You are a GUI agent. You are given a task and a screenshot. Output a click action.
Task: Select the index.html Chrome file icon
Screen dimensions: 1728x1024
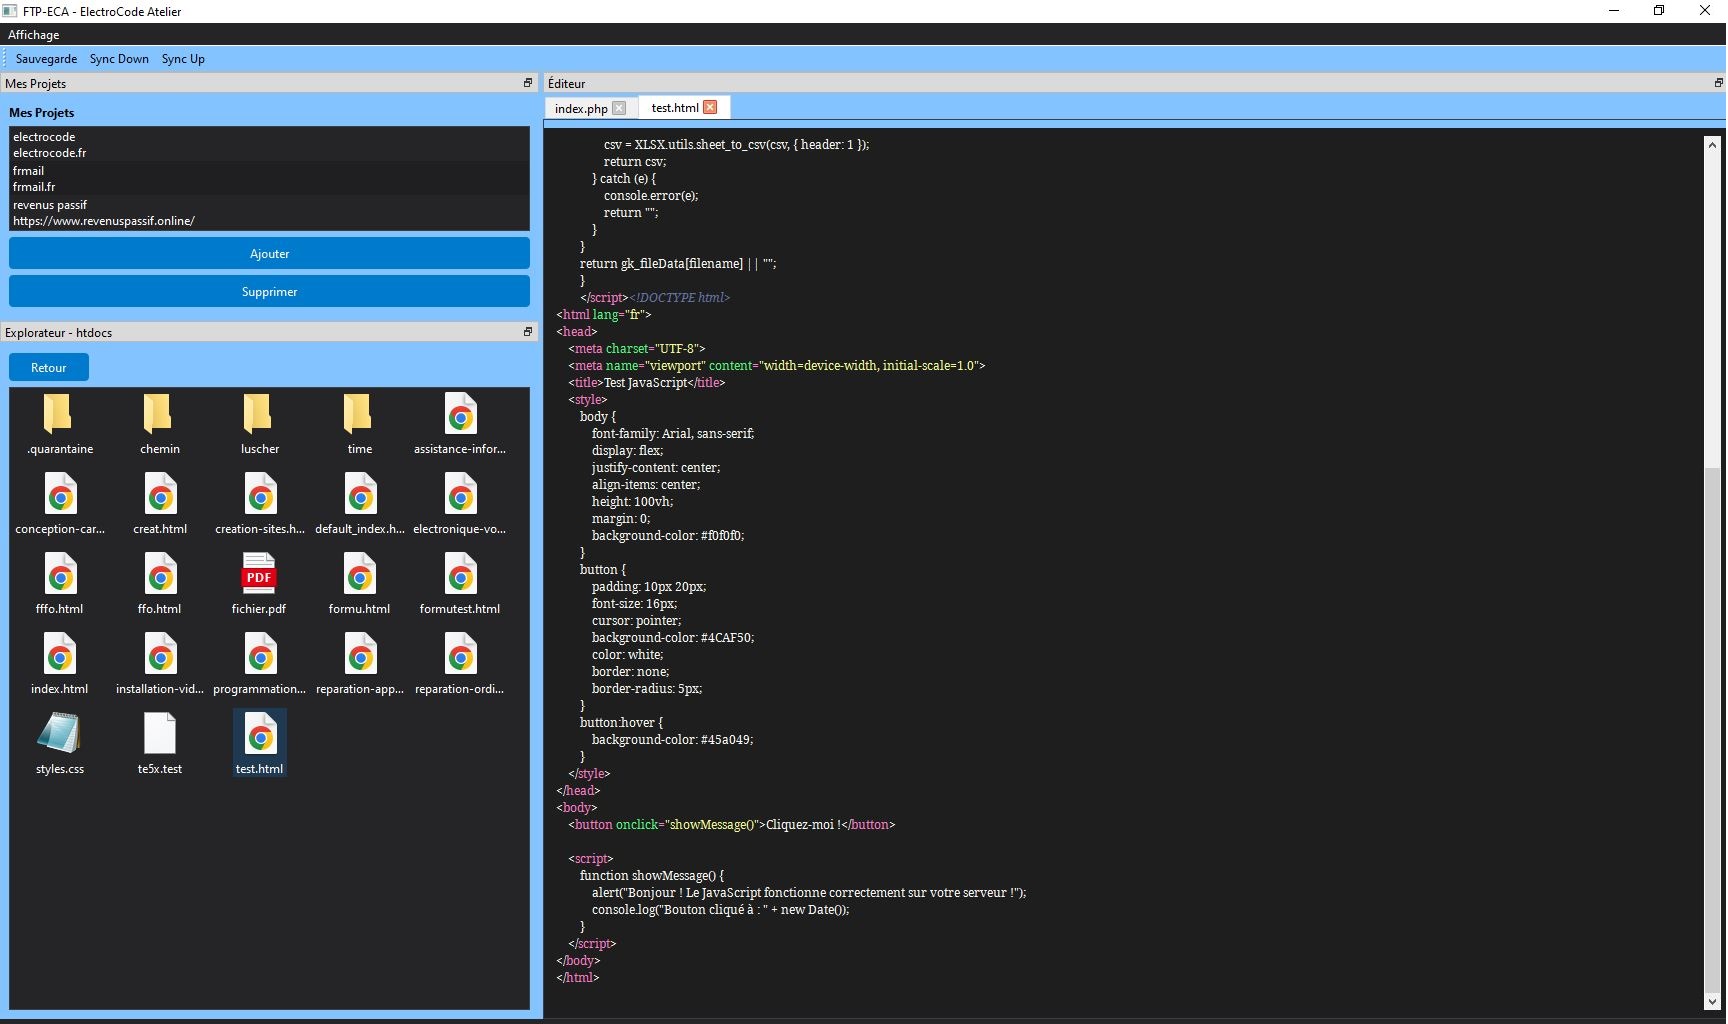coord(59,656)
